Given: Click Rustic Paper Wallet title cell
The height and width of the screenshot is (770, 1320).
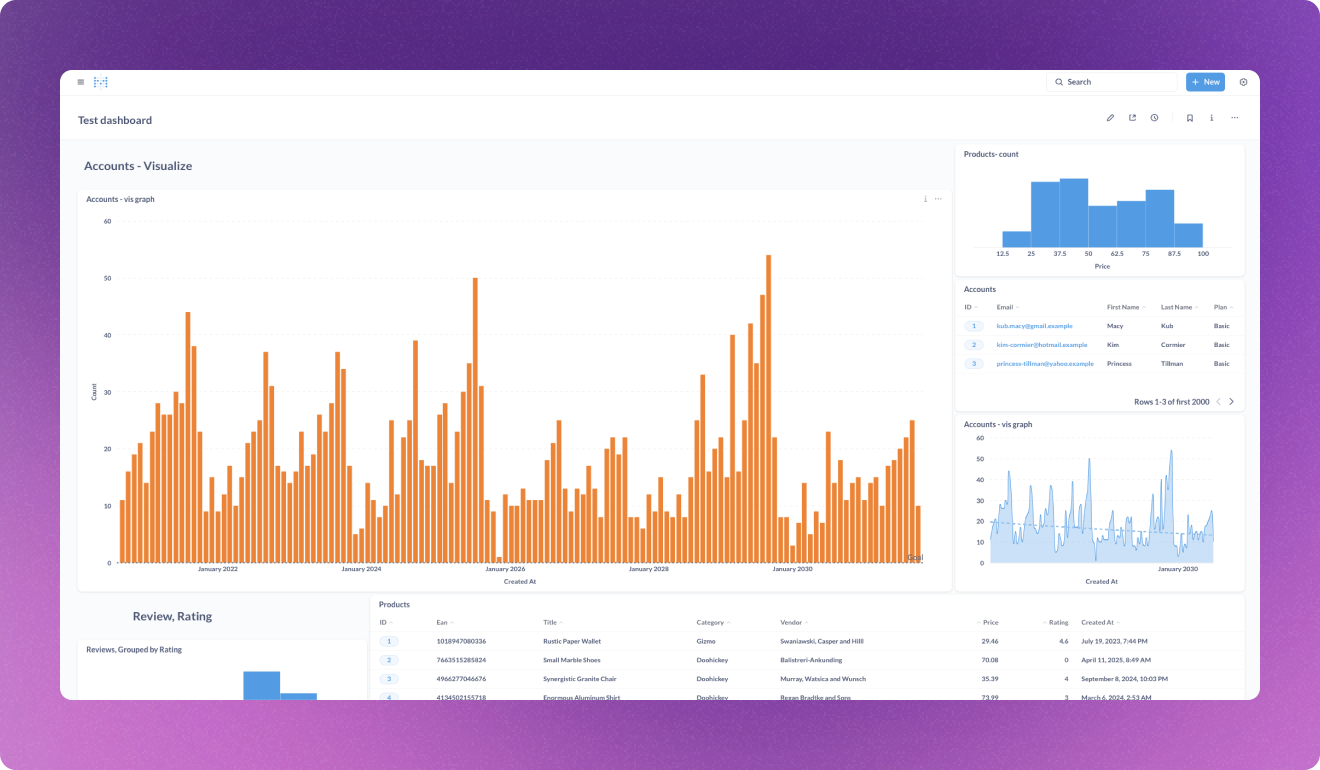Looking at the screenshot, I should pyautogui.click(x=572, y=641).
